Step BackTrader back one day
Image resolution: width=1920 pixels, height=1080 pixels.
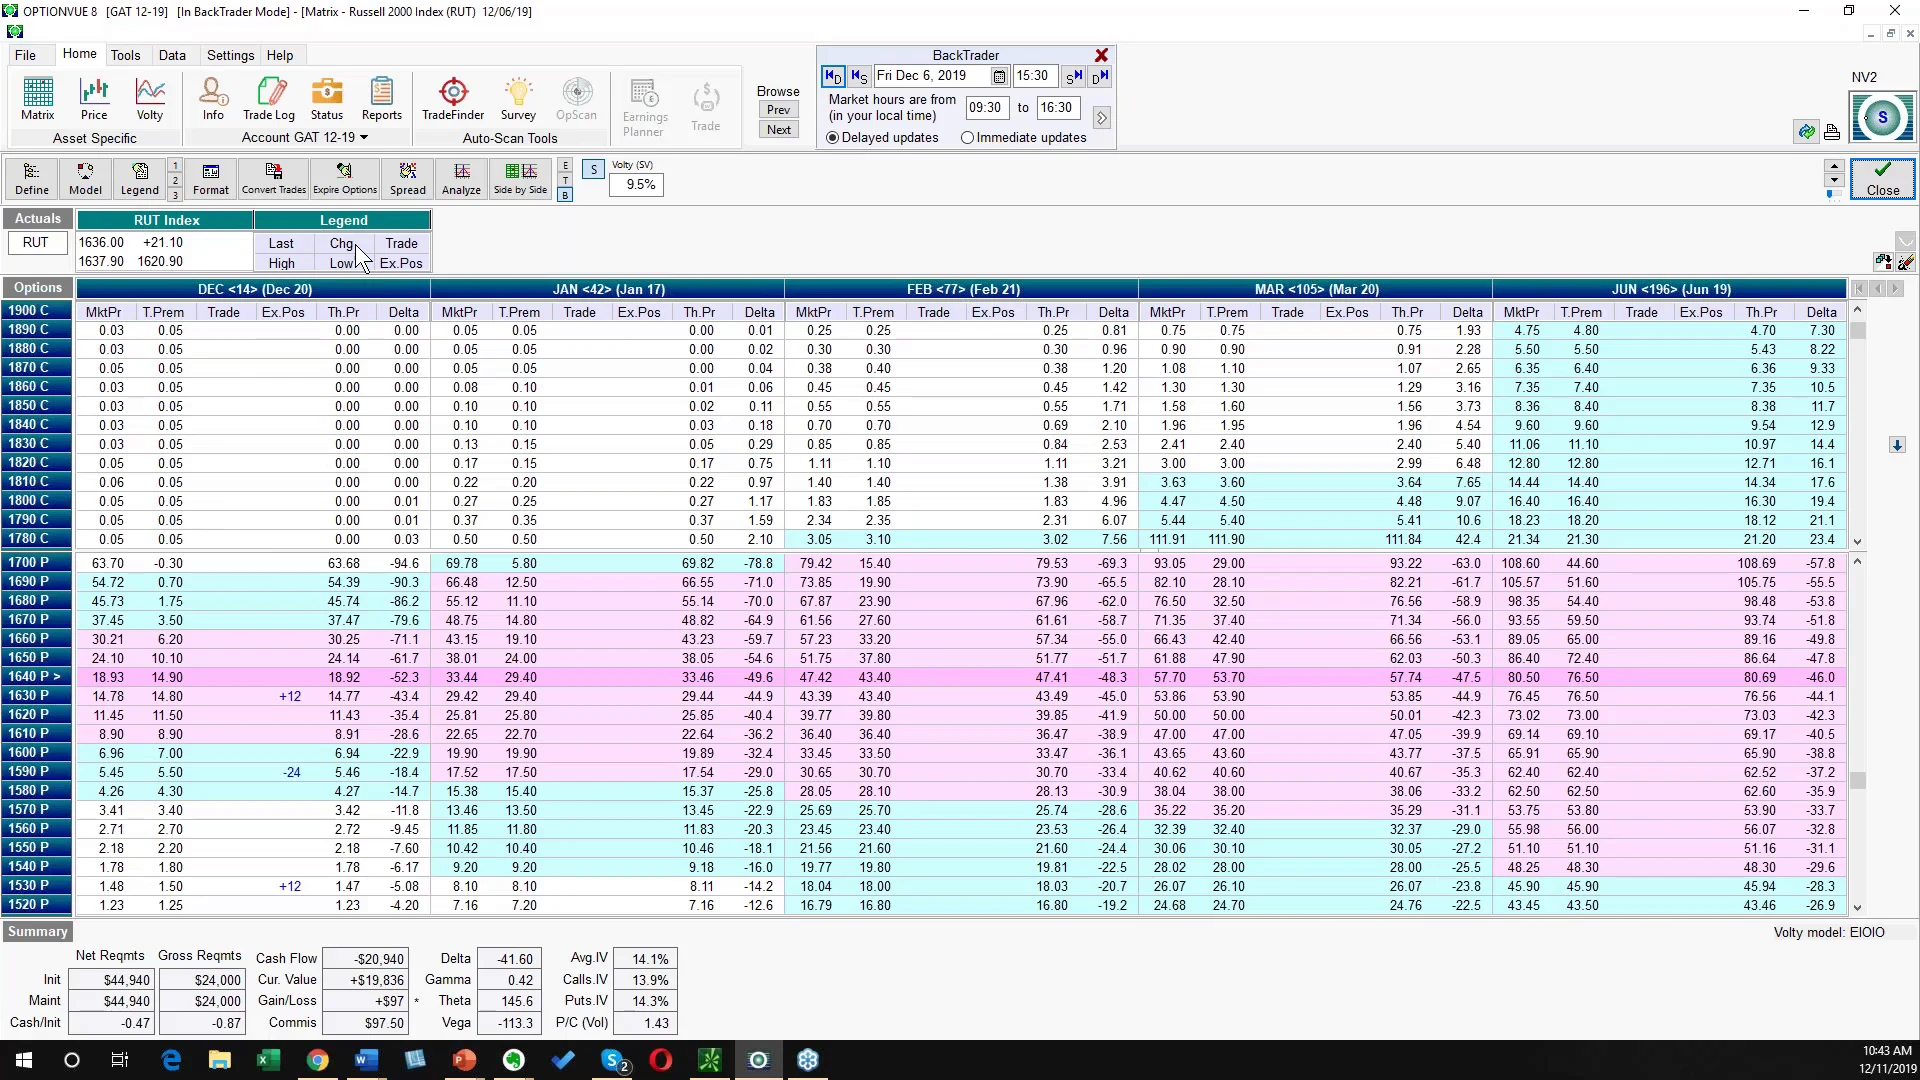pyautogui.click(x=832, y=76)
